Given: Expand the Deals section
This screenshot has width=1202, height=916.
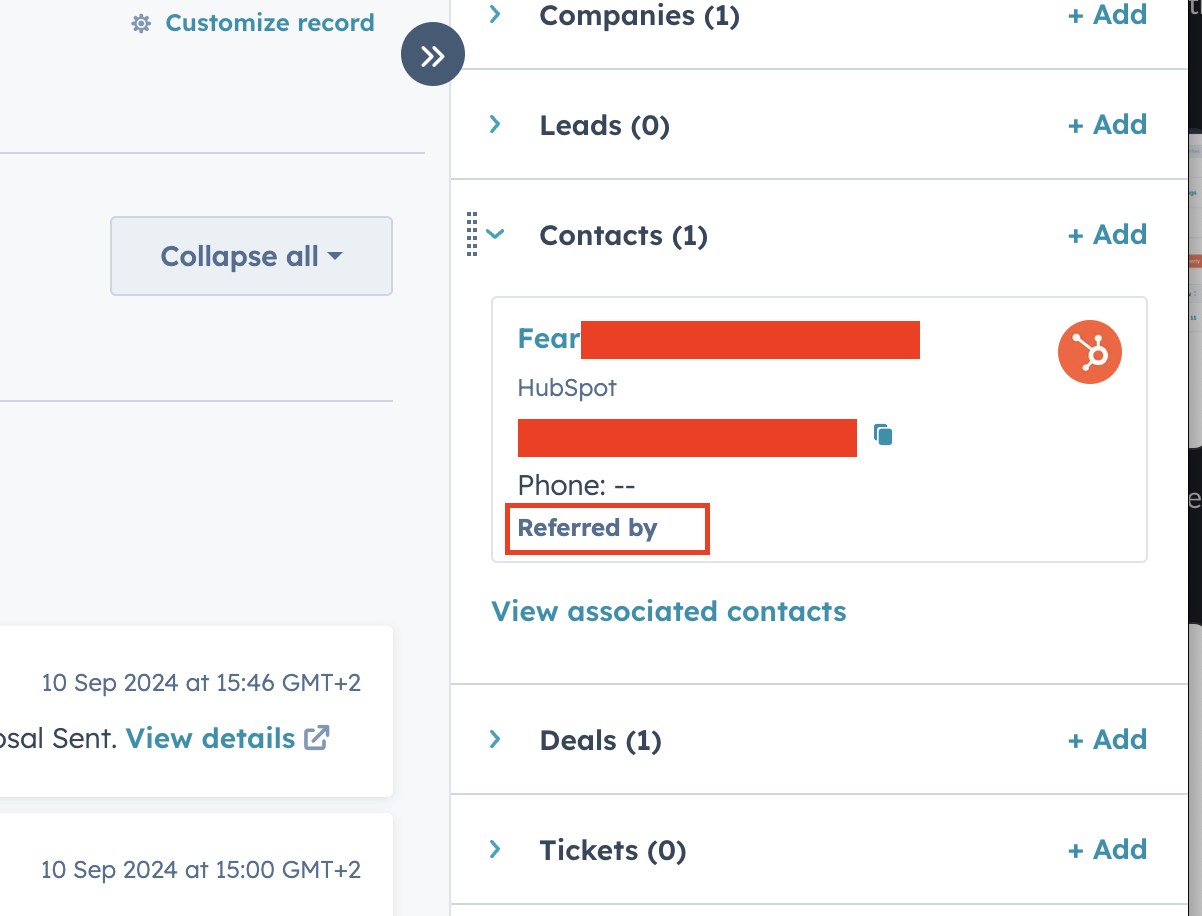Looking at the screenshot, I should pyautogui.click(x=493, y=740).
